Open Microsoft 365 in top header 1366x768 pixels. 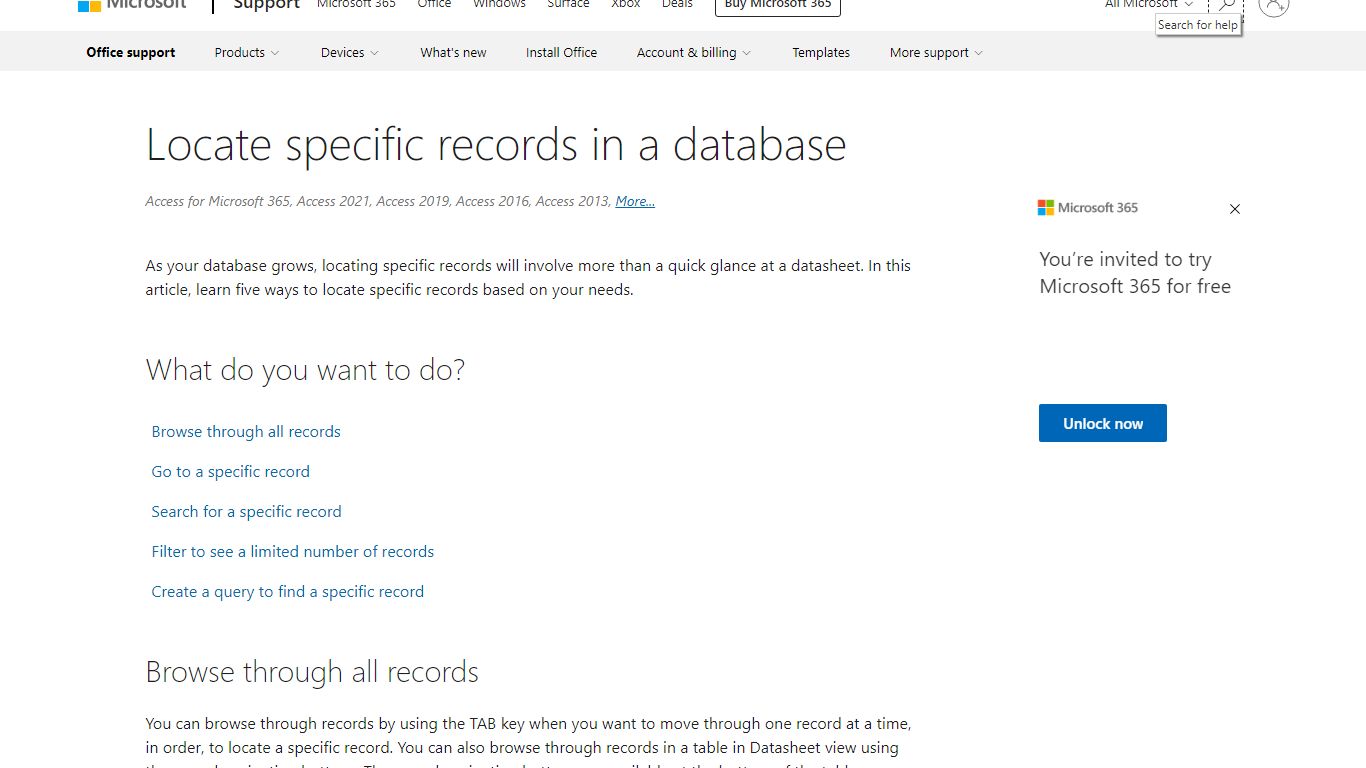[x=356, y=5]
